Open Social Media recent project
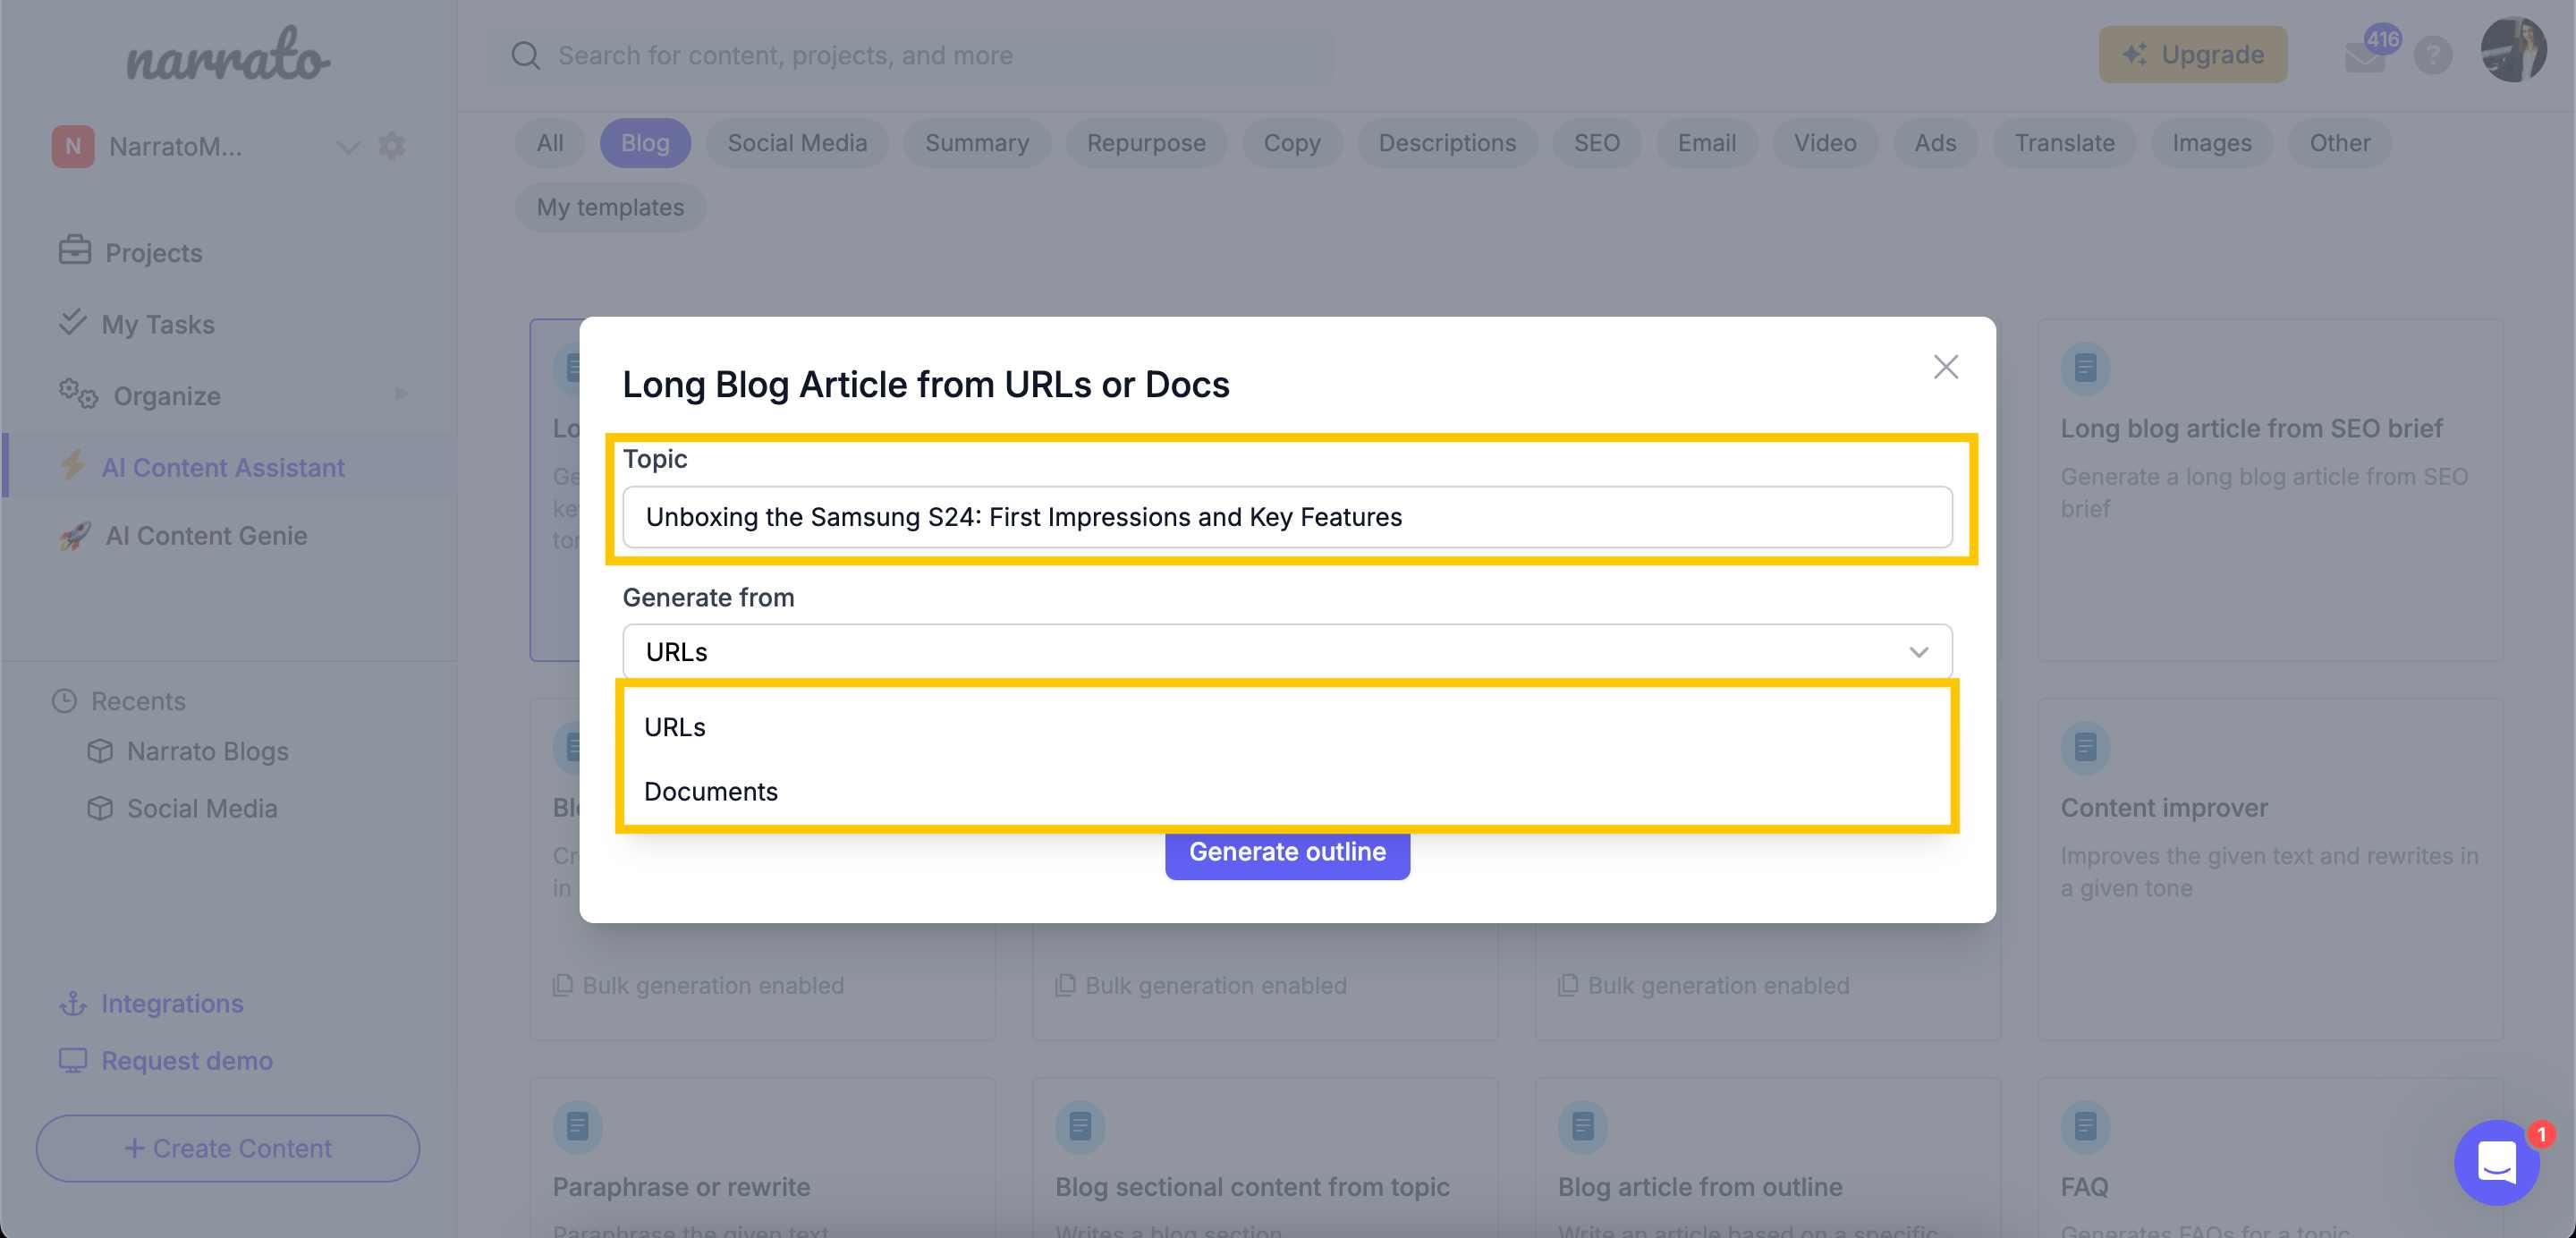This screenshot has height=1238, width=2576. click(201, 808)
